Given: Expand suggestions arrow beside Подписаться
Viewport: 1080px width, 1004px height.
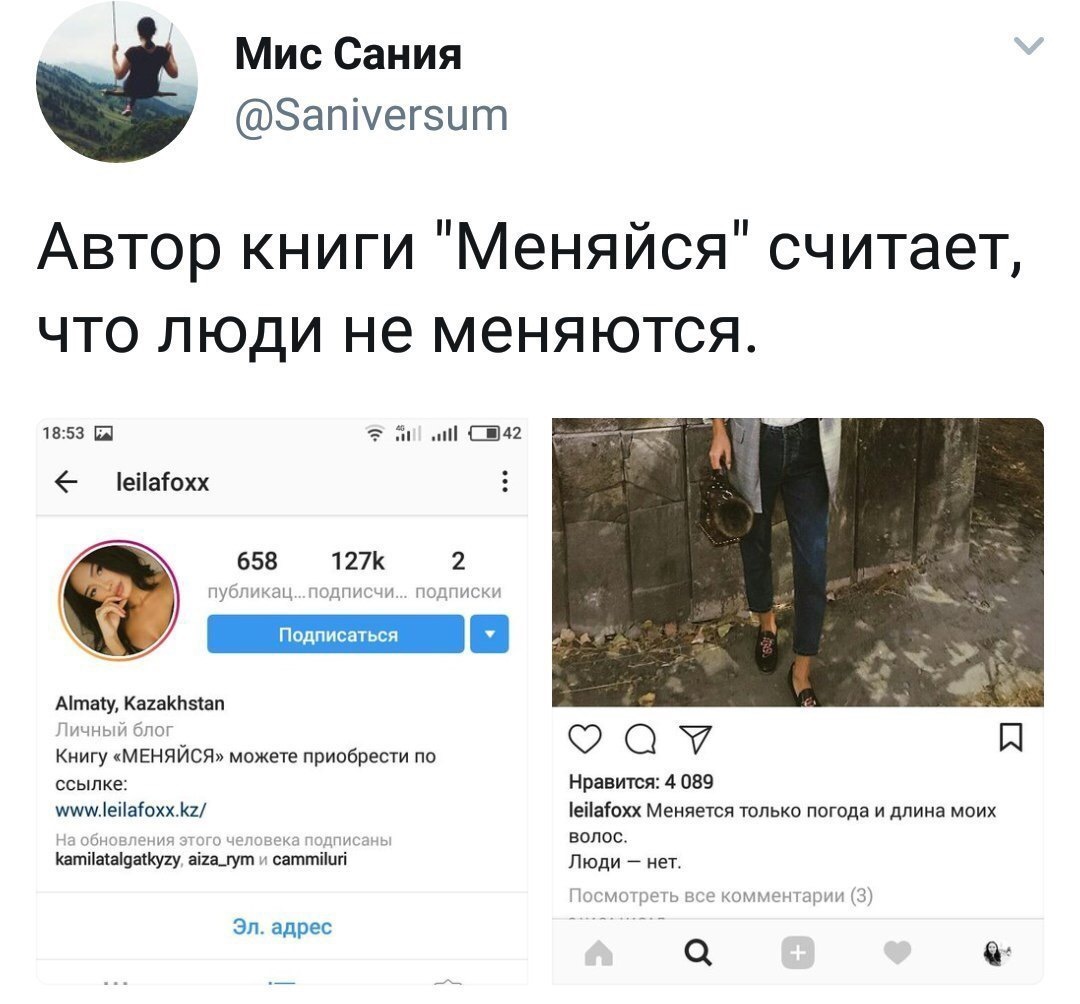Looking at the screenshot, I should [x=490, y=634].
